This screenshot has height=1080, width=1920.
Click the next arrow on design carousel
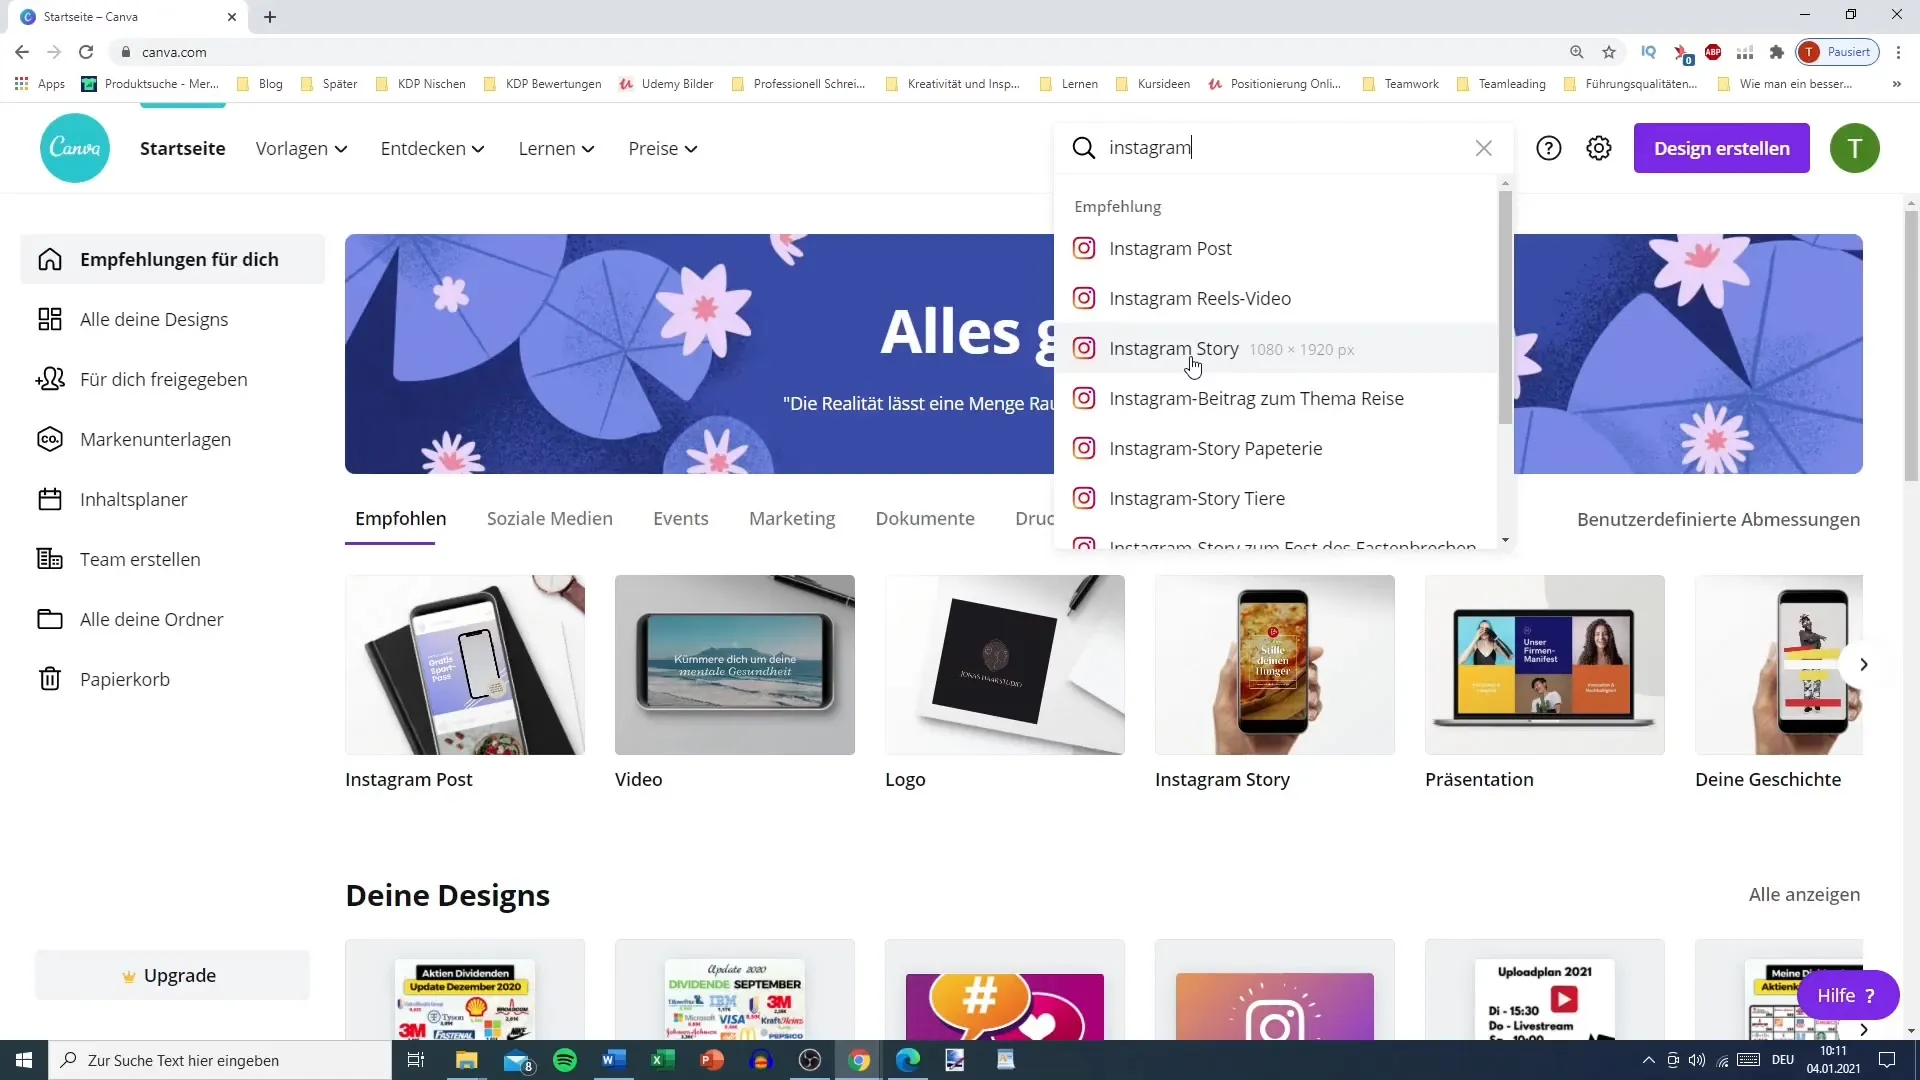pos(1863,665)
